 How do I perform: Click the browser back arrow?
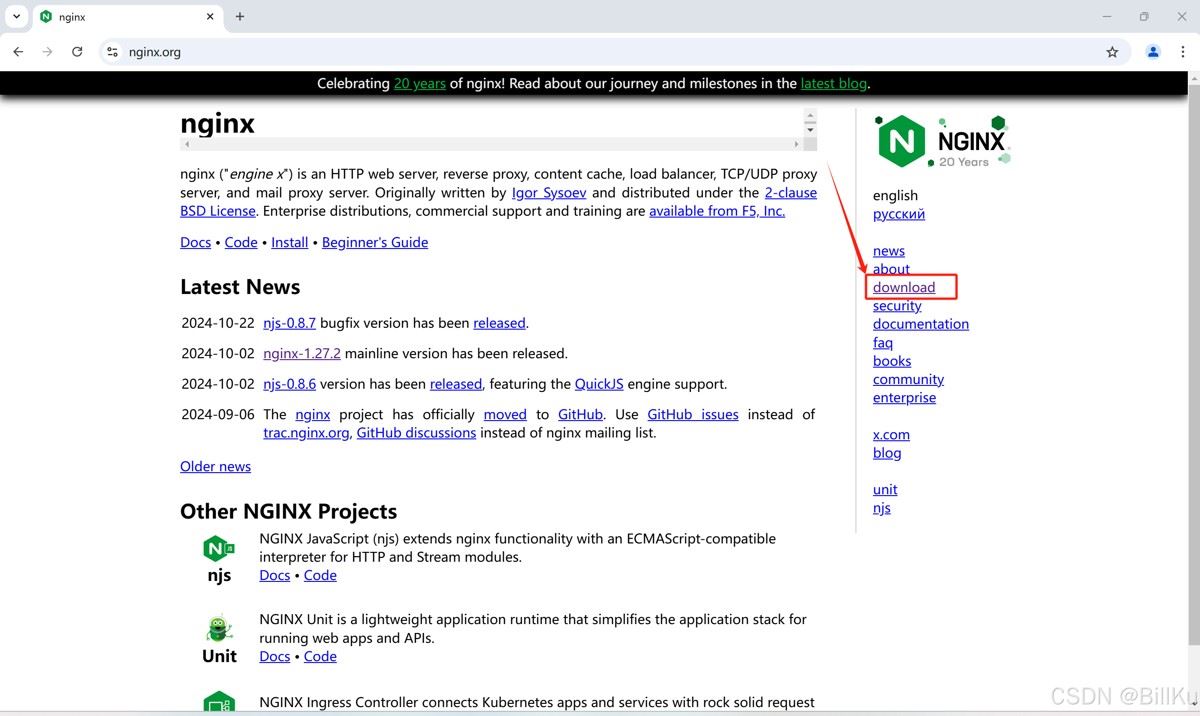[x=18, y=52]
